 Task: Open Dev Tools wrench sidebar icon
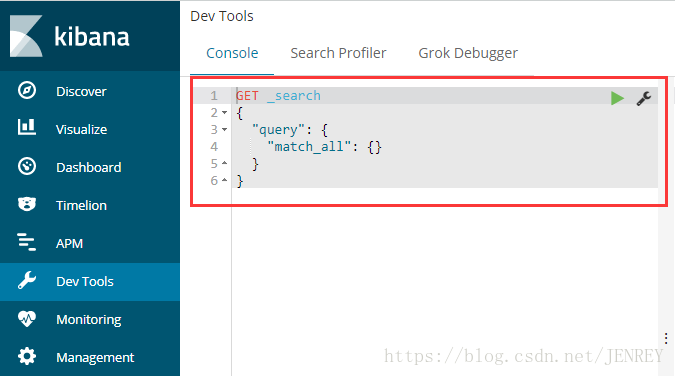click(27, 280)
